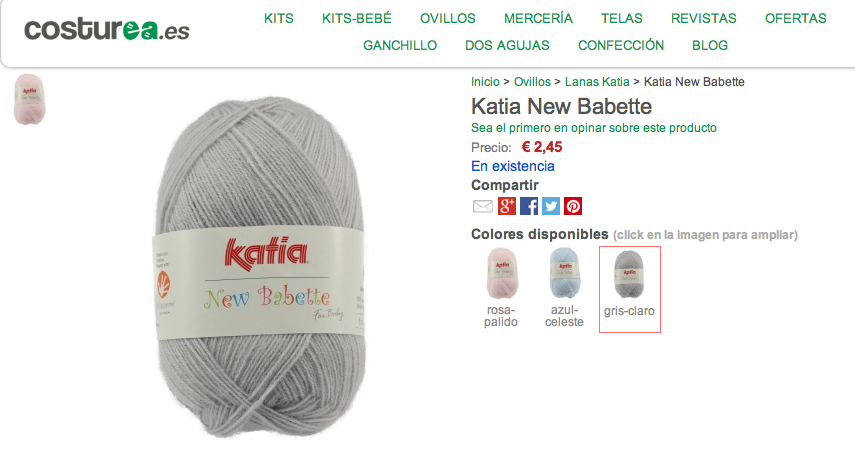The width and height of the screenshot is (855, 461).
Task: Share product via the email envelope icon
Action: pos(483,206)
